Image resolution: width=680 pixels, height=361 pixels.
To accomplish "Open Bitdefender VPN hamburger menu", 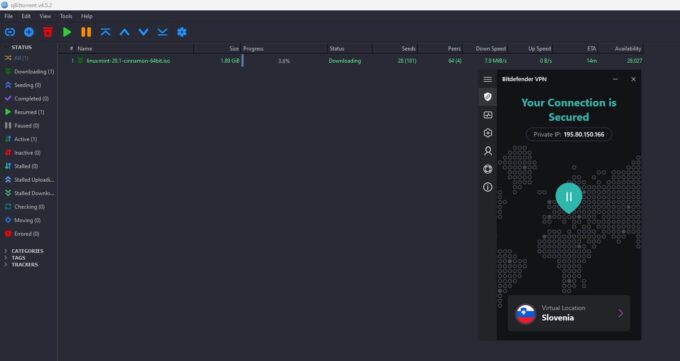I will point(487,79).
